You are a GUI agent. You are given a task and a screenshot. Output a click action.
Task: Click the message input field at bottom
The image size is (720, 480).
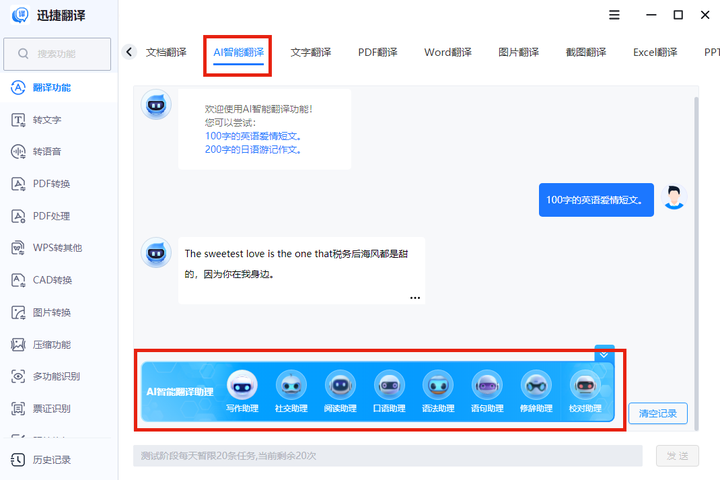click(388, 456)
